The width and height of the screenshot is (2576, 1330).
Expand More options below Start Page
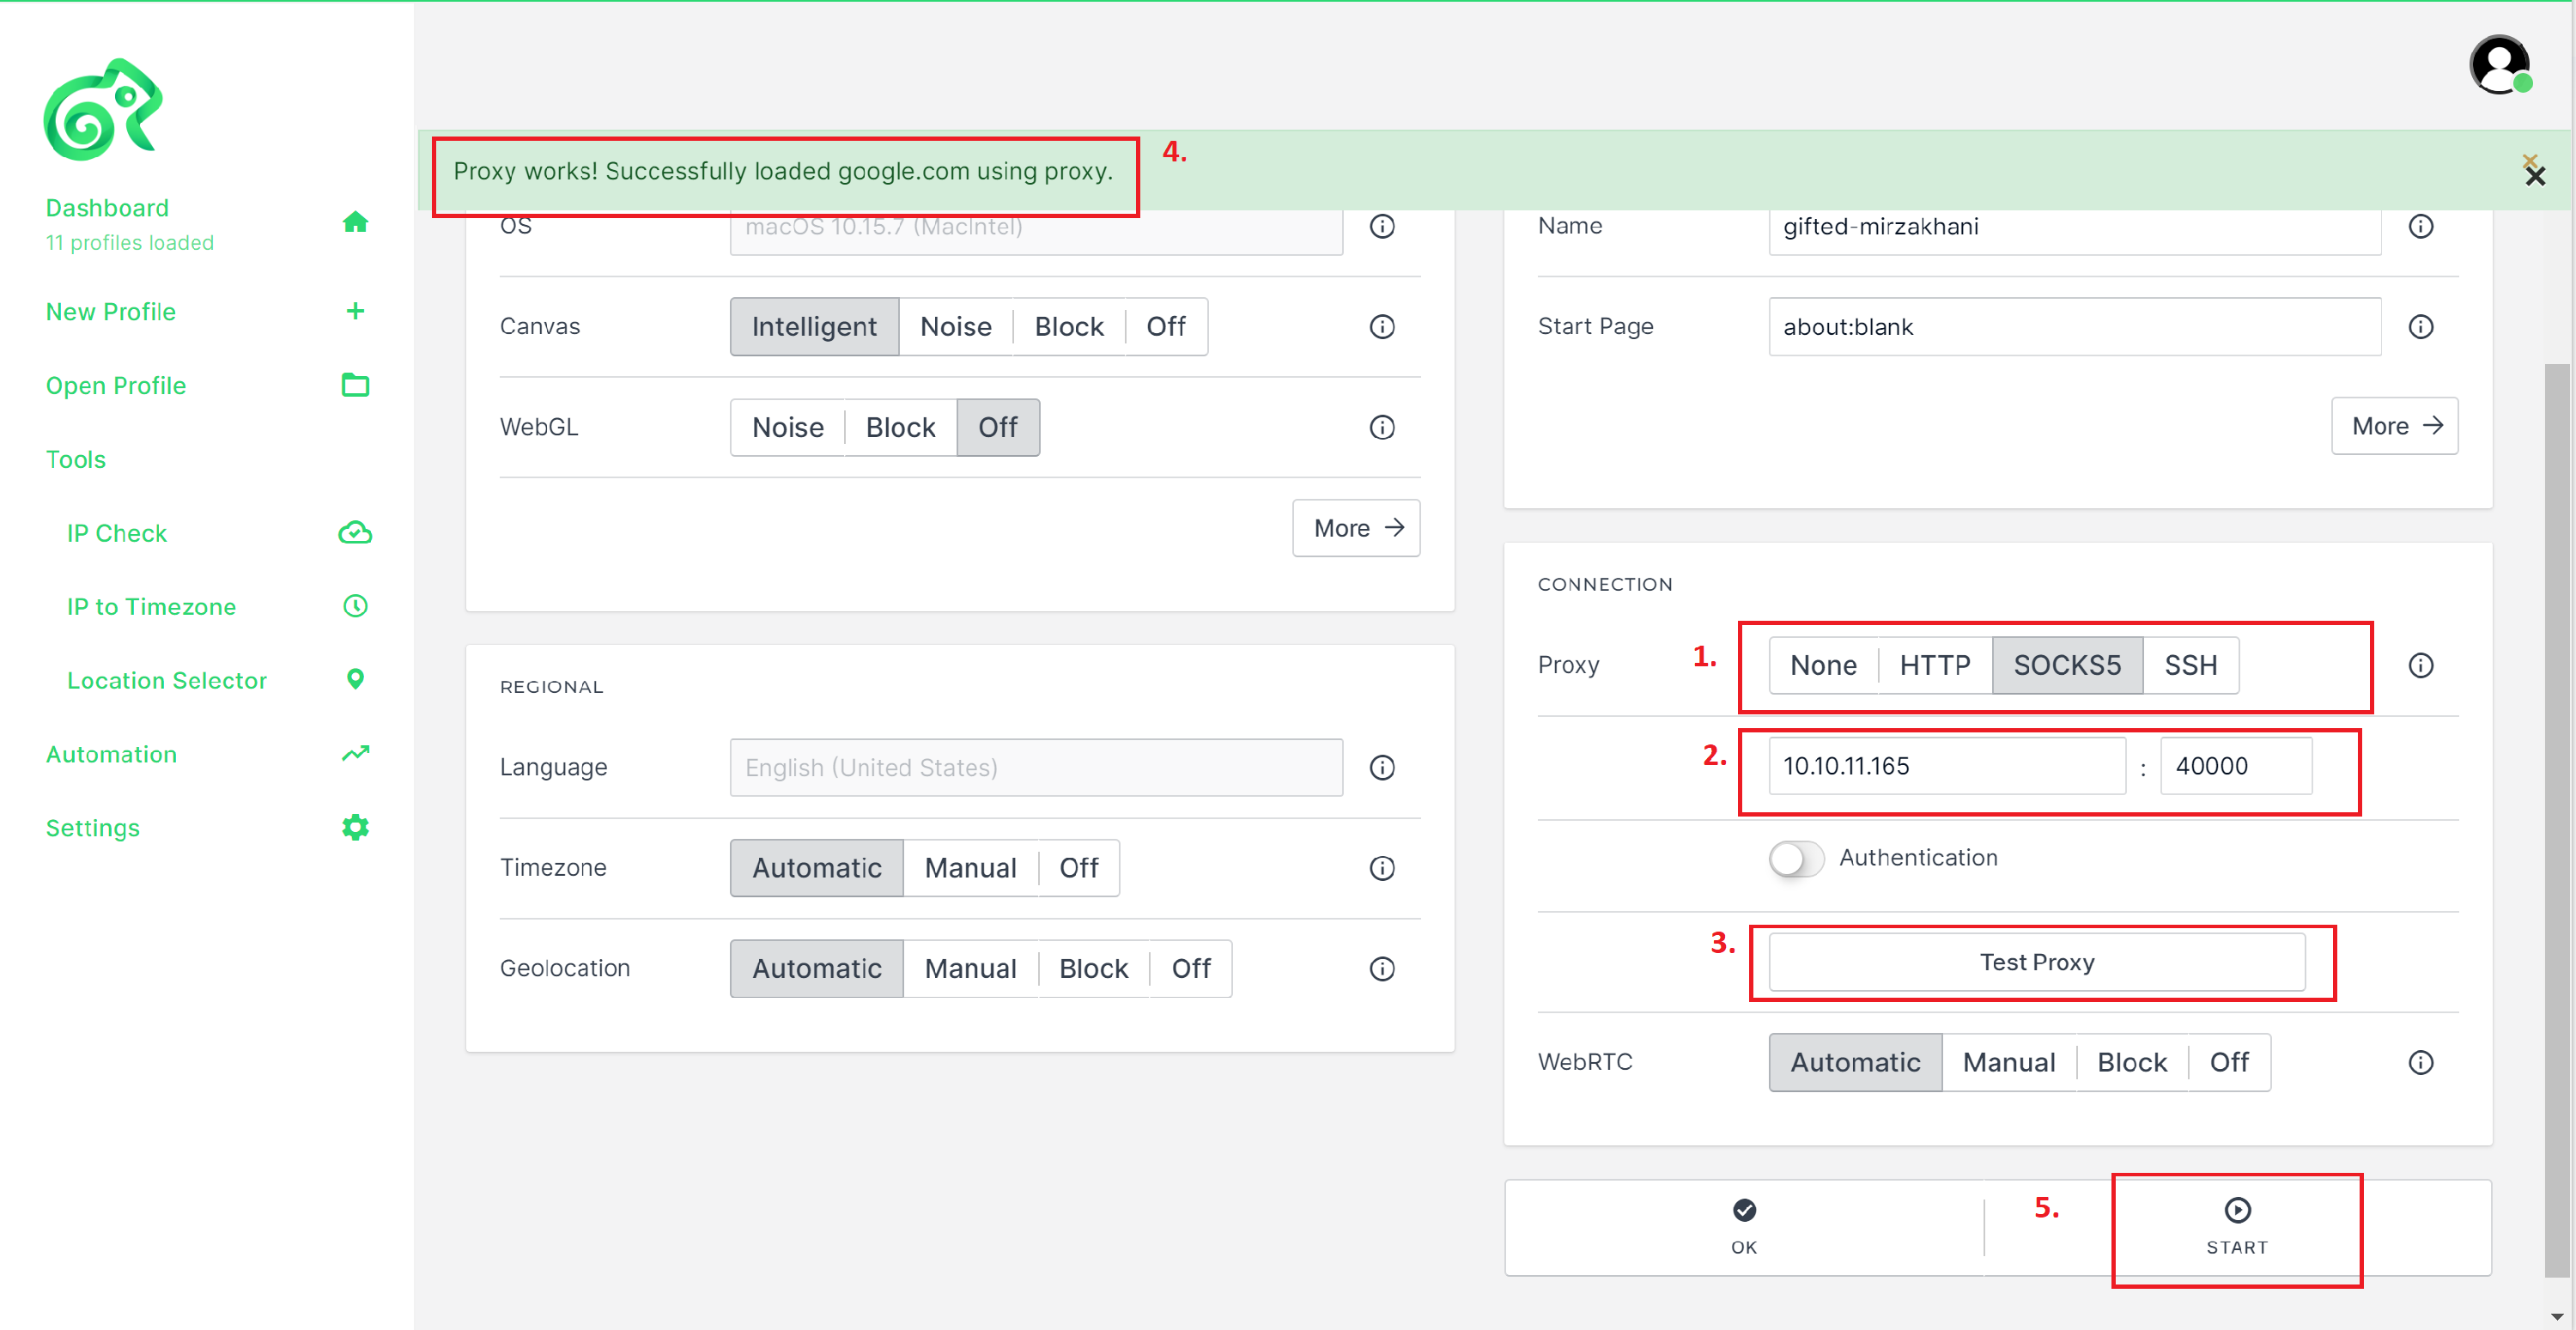point(2394,426)
